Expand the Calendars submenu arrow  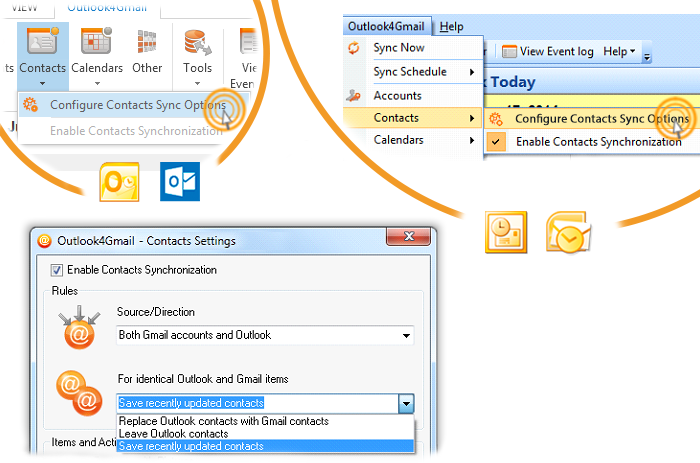tap(472, 140)
